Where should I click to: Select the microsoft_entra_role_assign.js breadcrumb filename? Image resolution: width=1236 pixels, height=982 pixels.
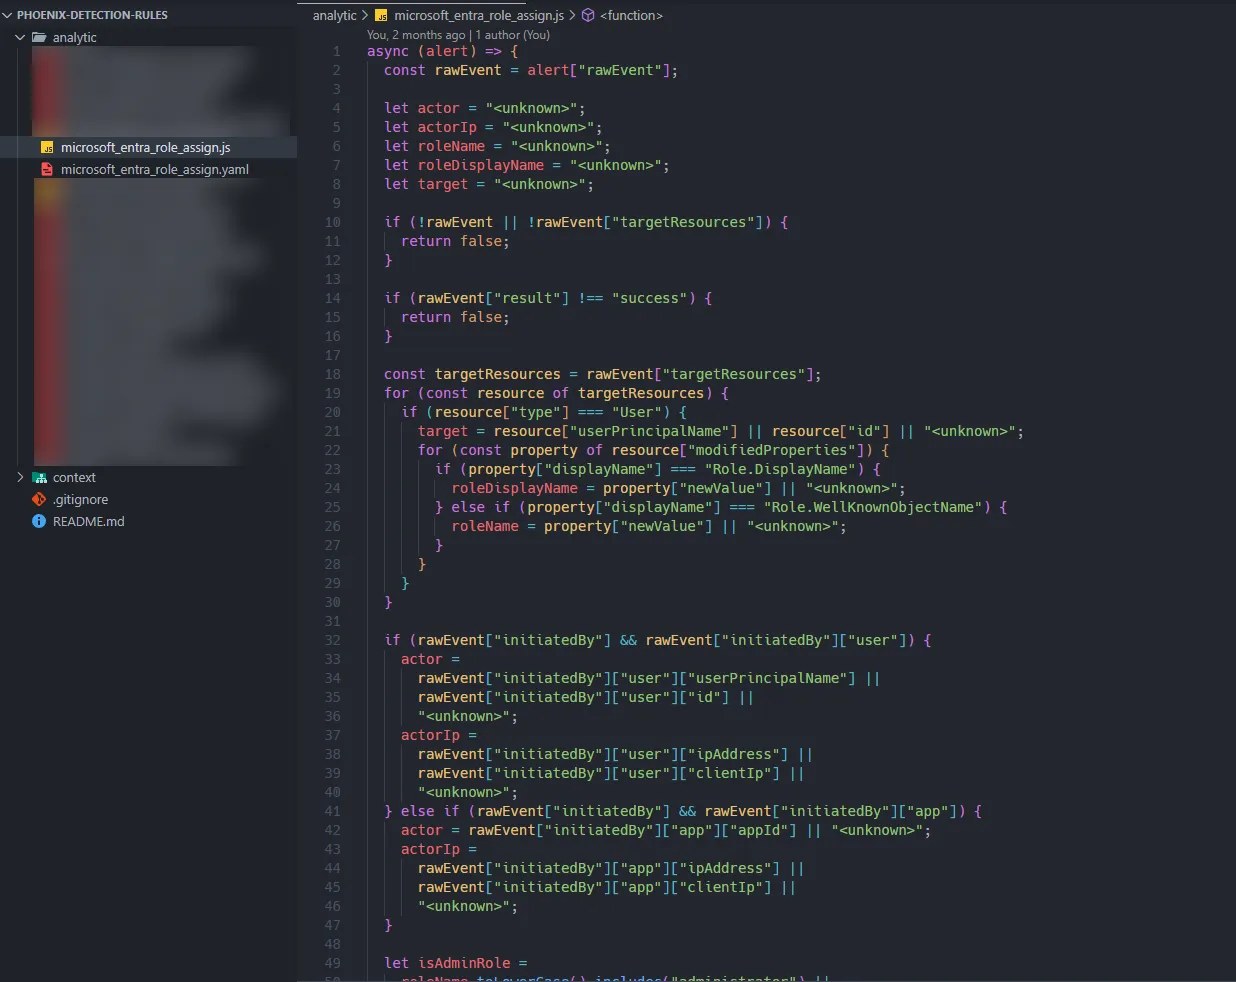click(x=479, y=16)
